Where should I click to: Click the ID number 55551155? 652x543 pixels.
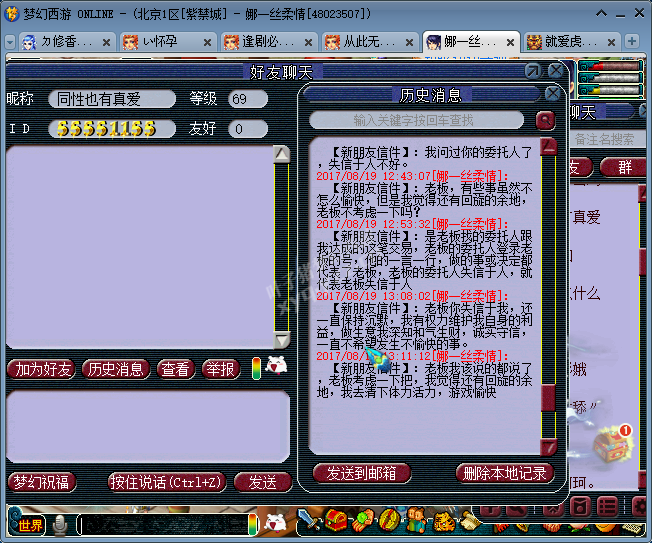point(106,129)
